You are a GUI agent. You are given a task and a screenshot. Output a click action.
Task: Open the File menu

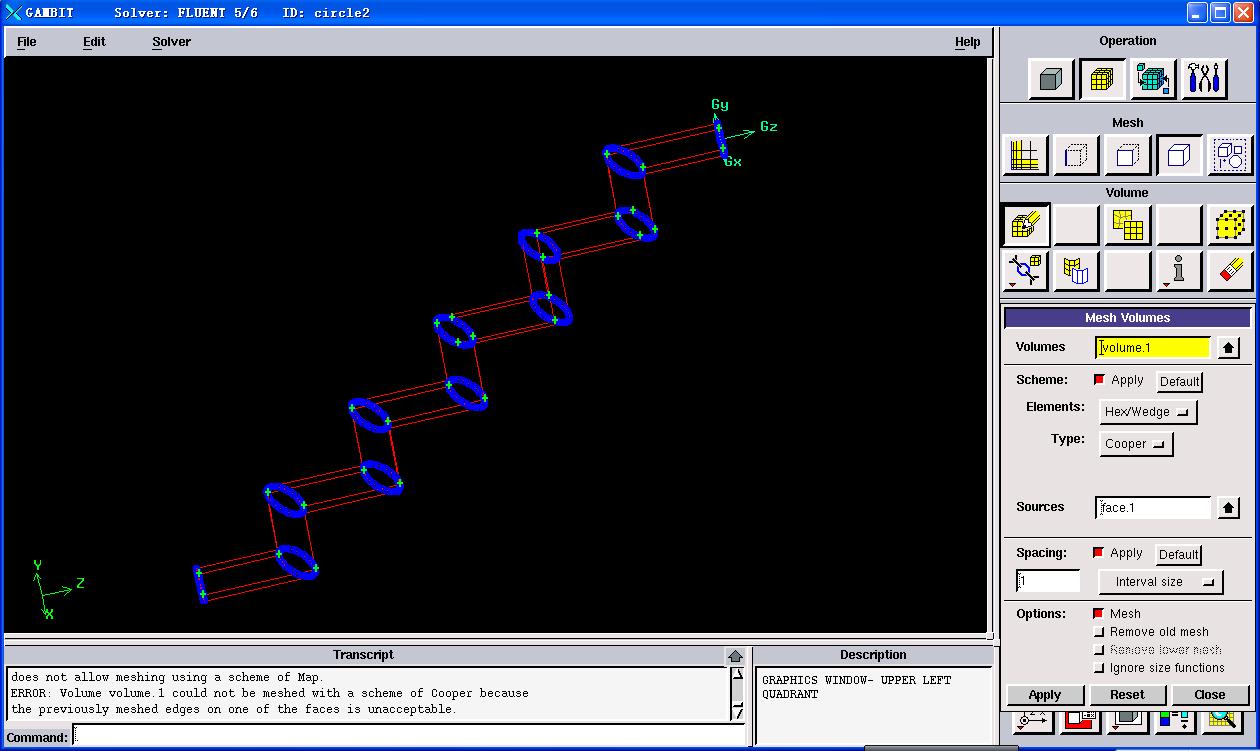[x=27, y=42]
